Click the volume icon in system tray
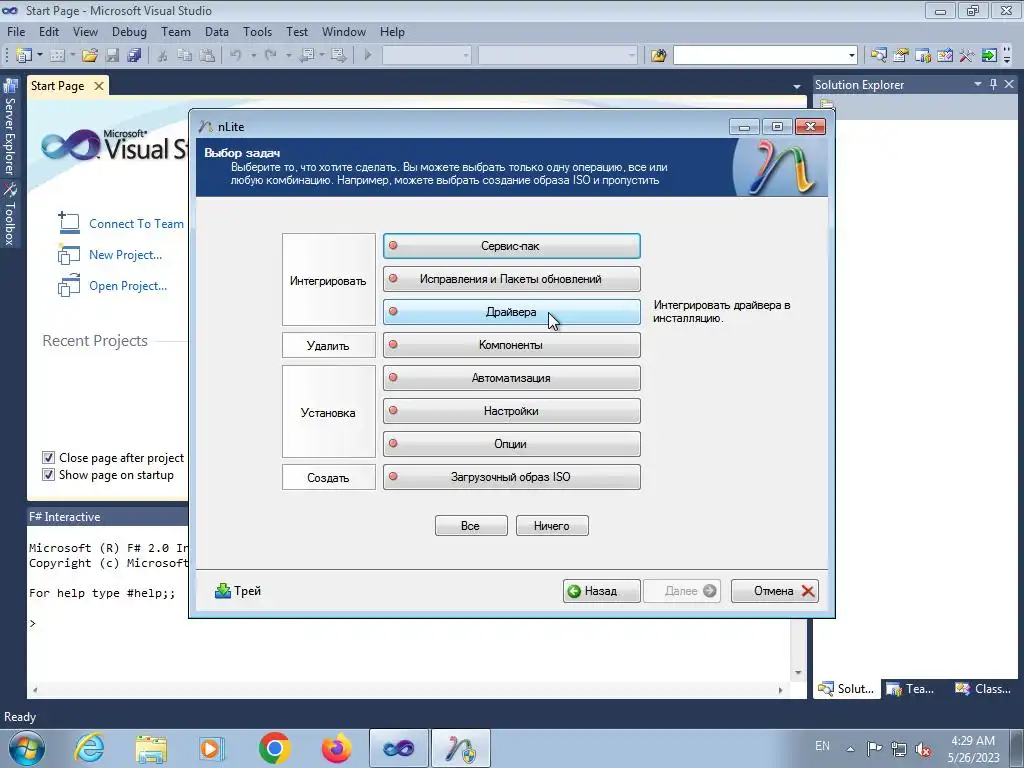Image resolution: width=1024 pixels, height=768 pixels. pyautogui.click(x=923, y=749)
